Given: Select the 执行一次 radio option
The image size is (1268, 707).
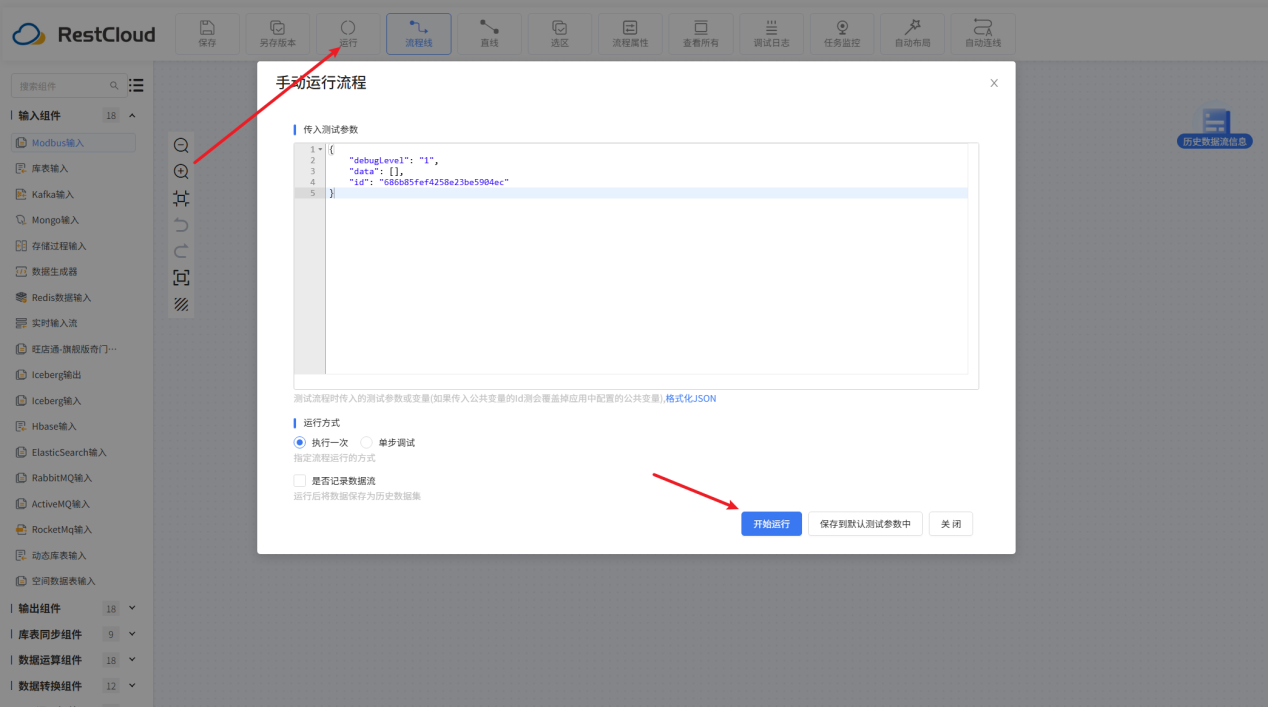Looking at the screenshot, I should pyautogui.click(x=300, y=442).
